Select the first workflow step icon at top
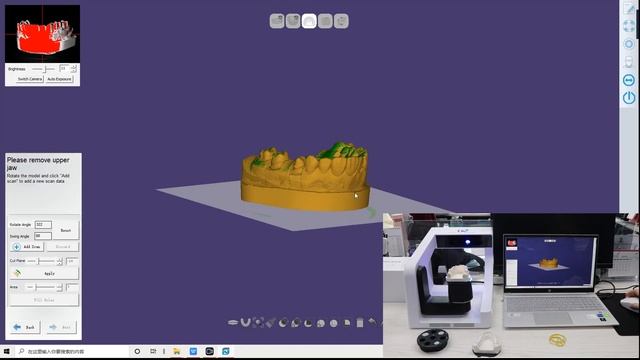Viewport: 640px width, 360px height. [x=277, y=21]
